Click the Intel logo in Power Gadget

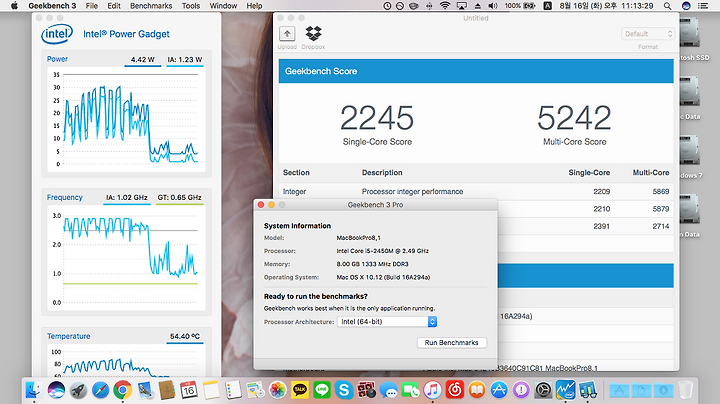click(x=57, y=34)
